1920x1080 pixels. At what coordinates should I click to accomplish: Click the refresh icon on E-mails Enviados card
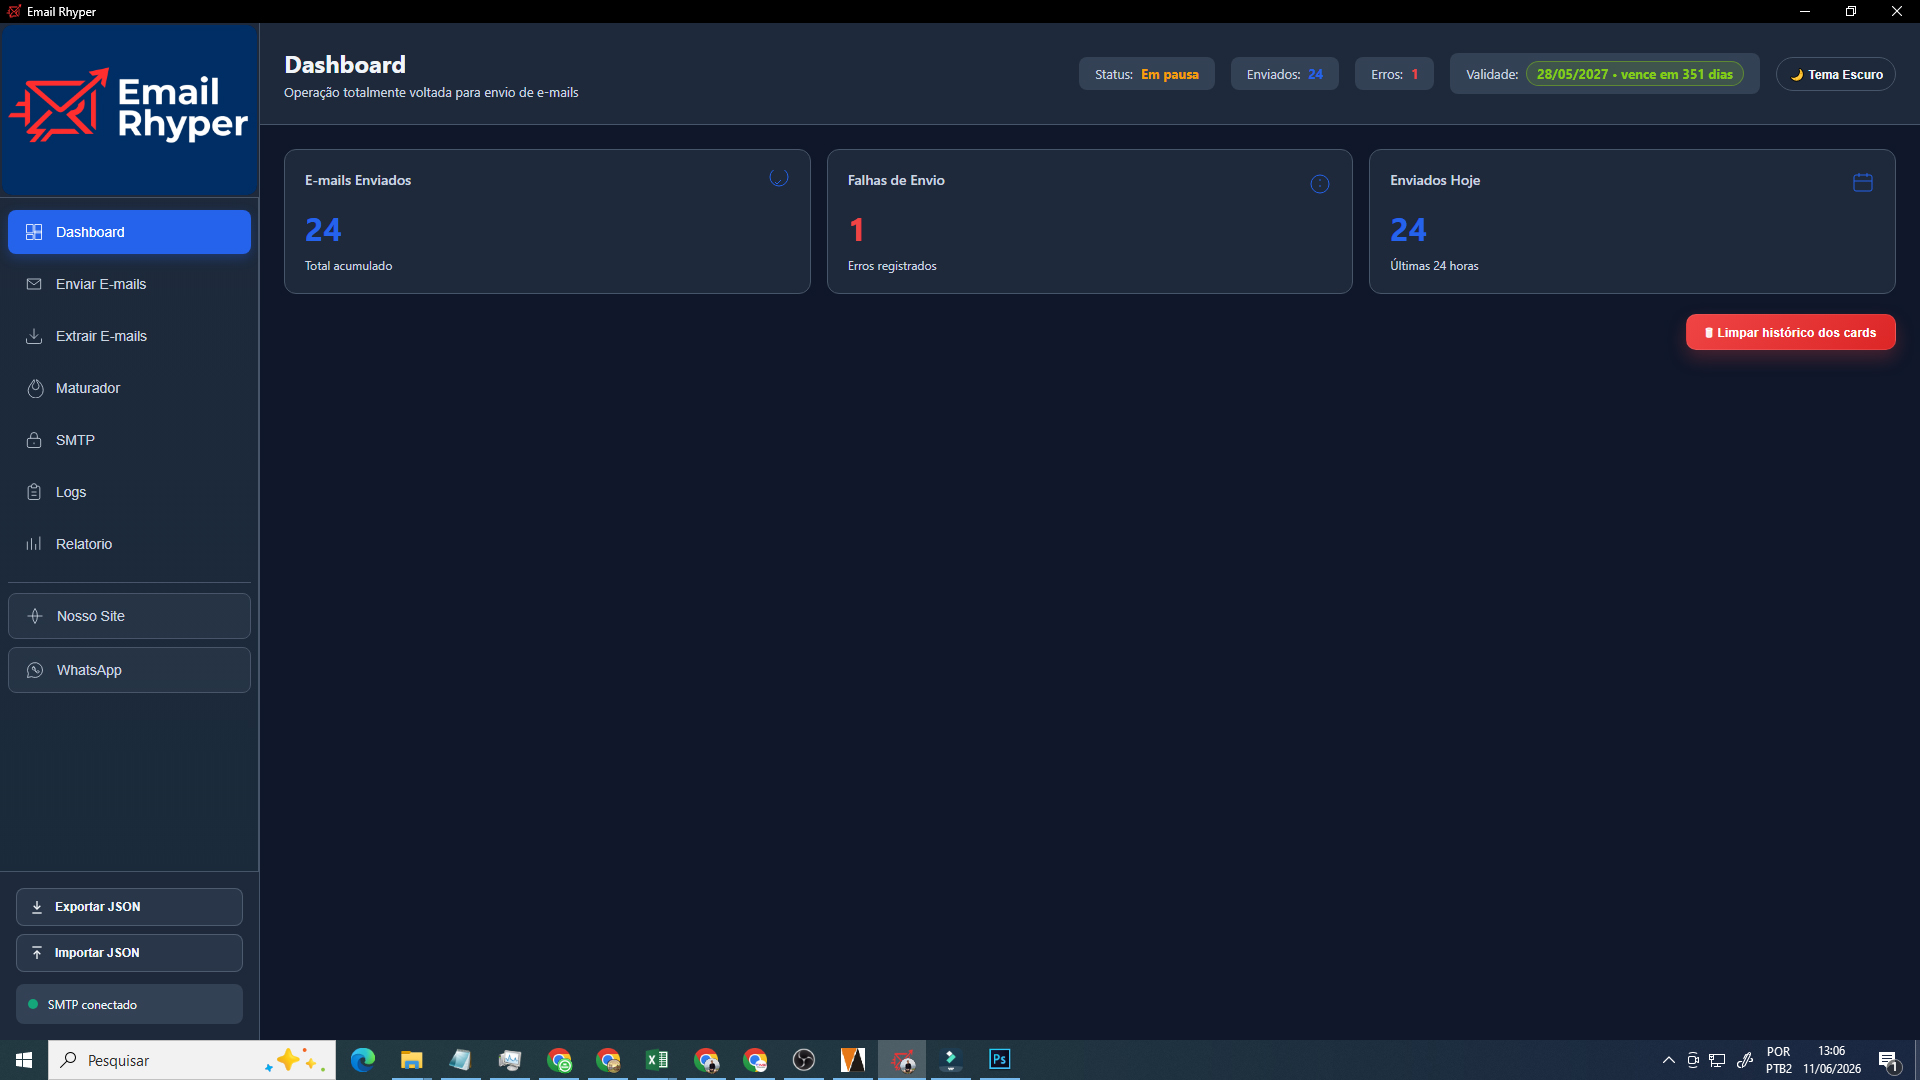click(779, 178)
